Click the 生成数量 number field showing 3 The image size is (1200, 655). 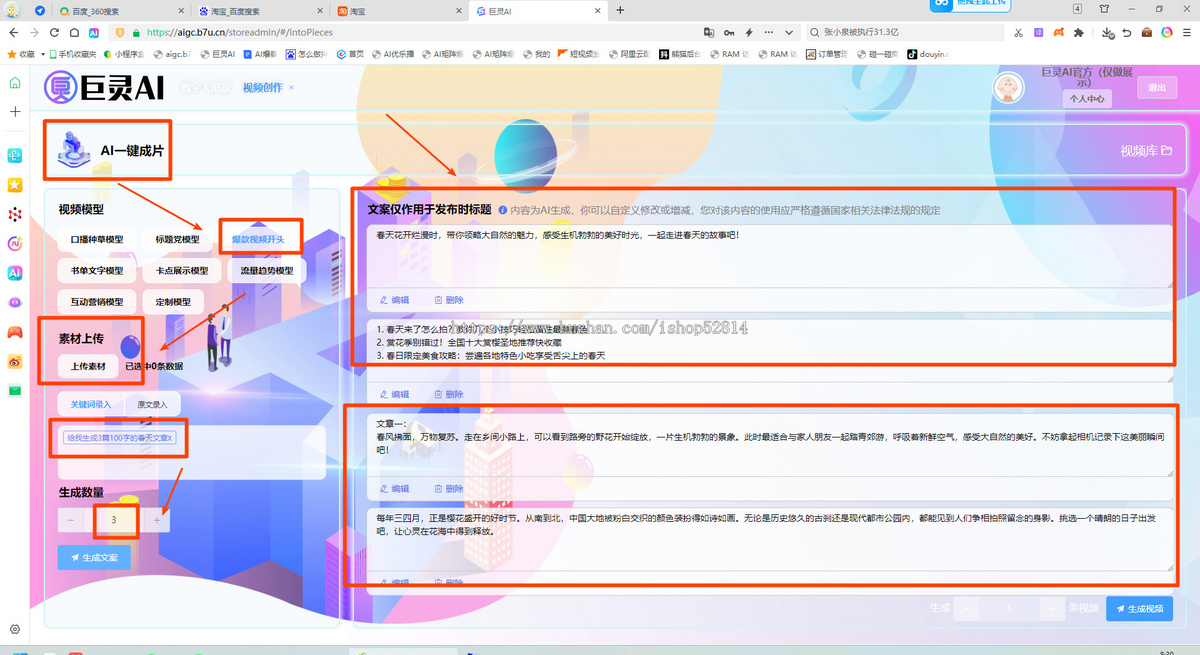tap(114, 520)
